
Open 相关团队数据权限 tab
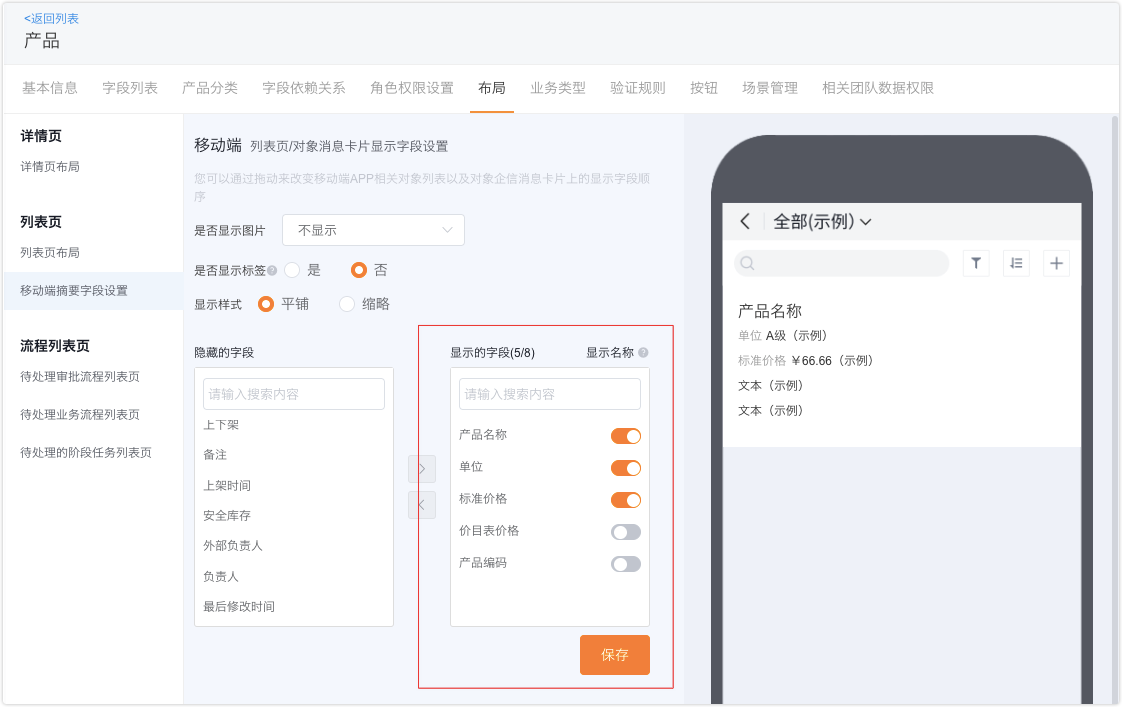tap(877, 88)
